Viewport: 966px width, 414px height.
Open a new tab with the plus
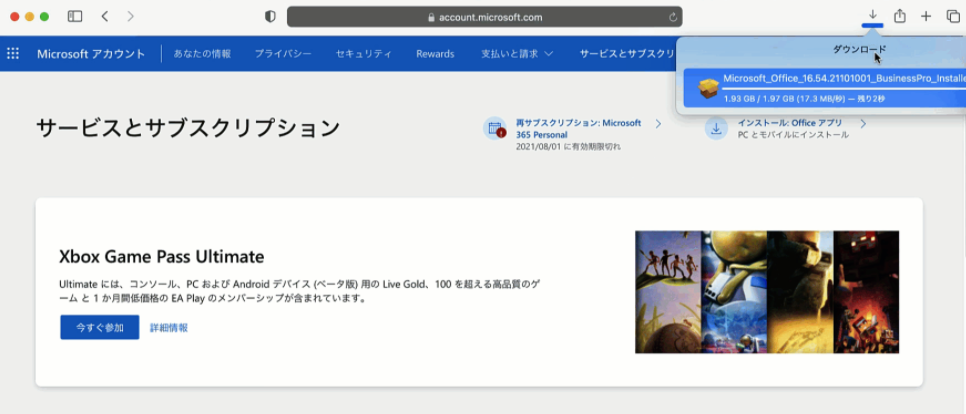tap(926, 17)
